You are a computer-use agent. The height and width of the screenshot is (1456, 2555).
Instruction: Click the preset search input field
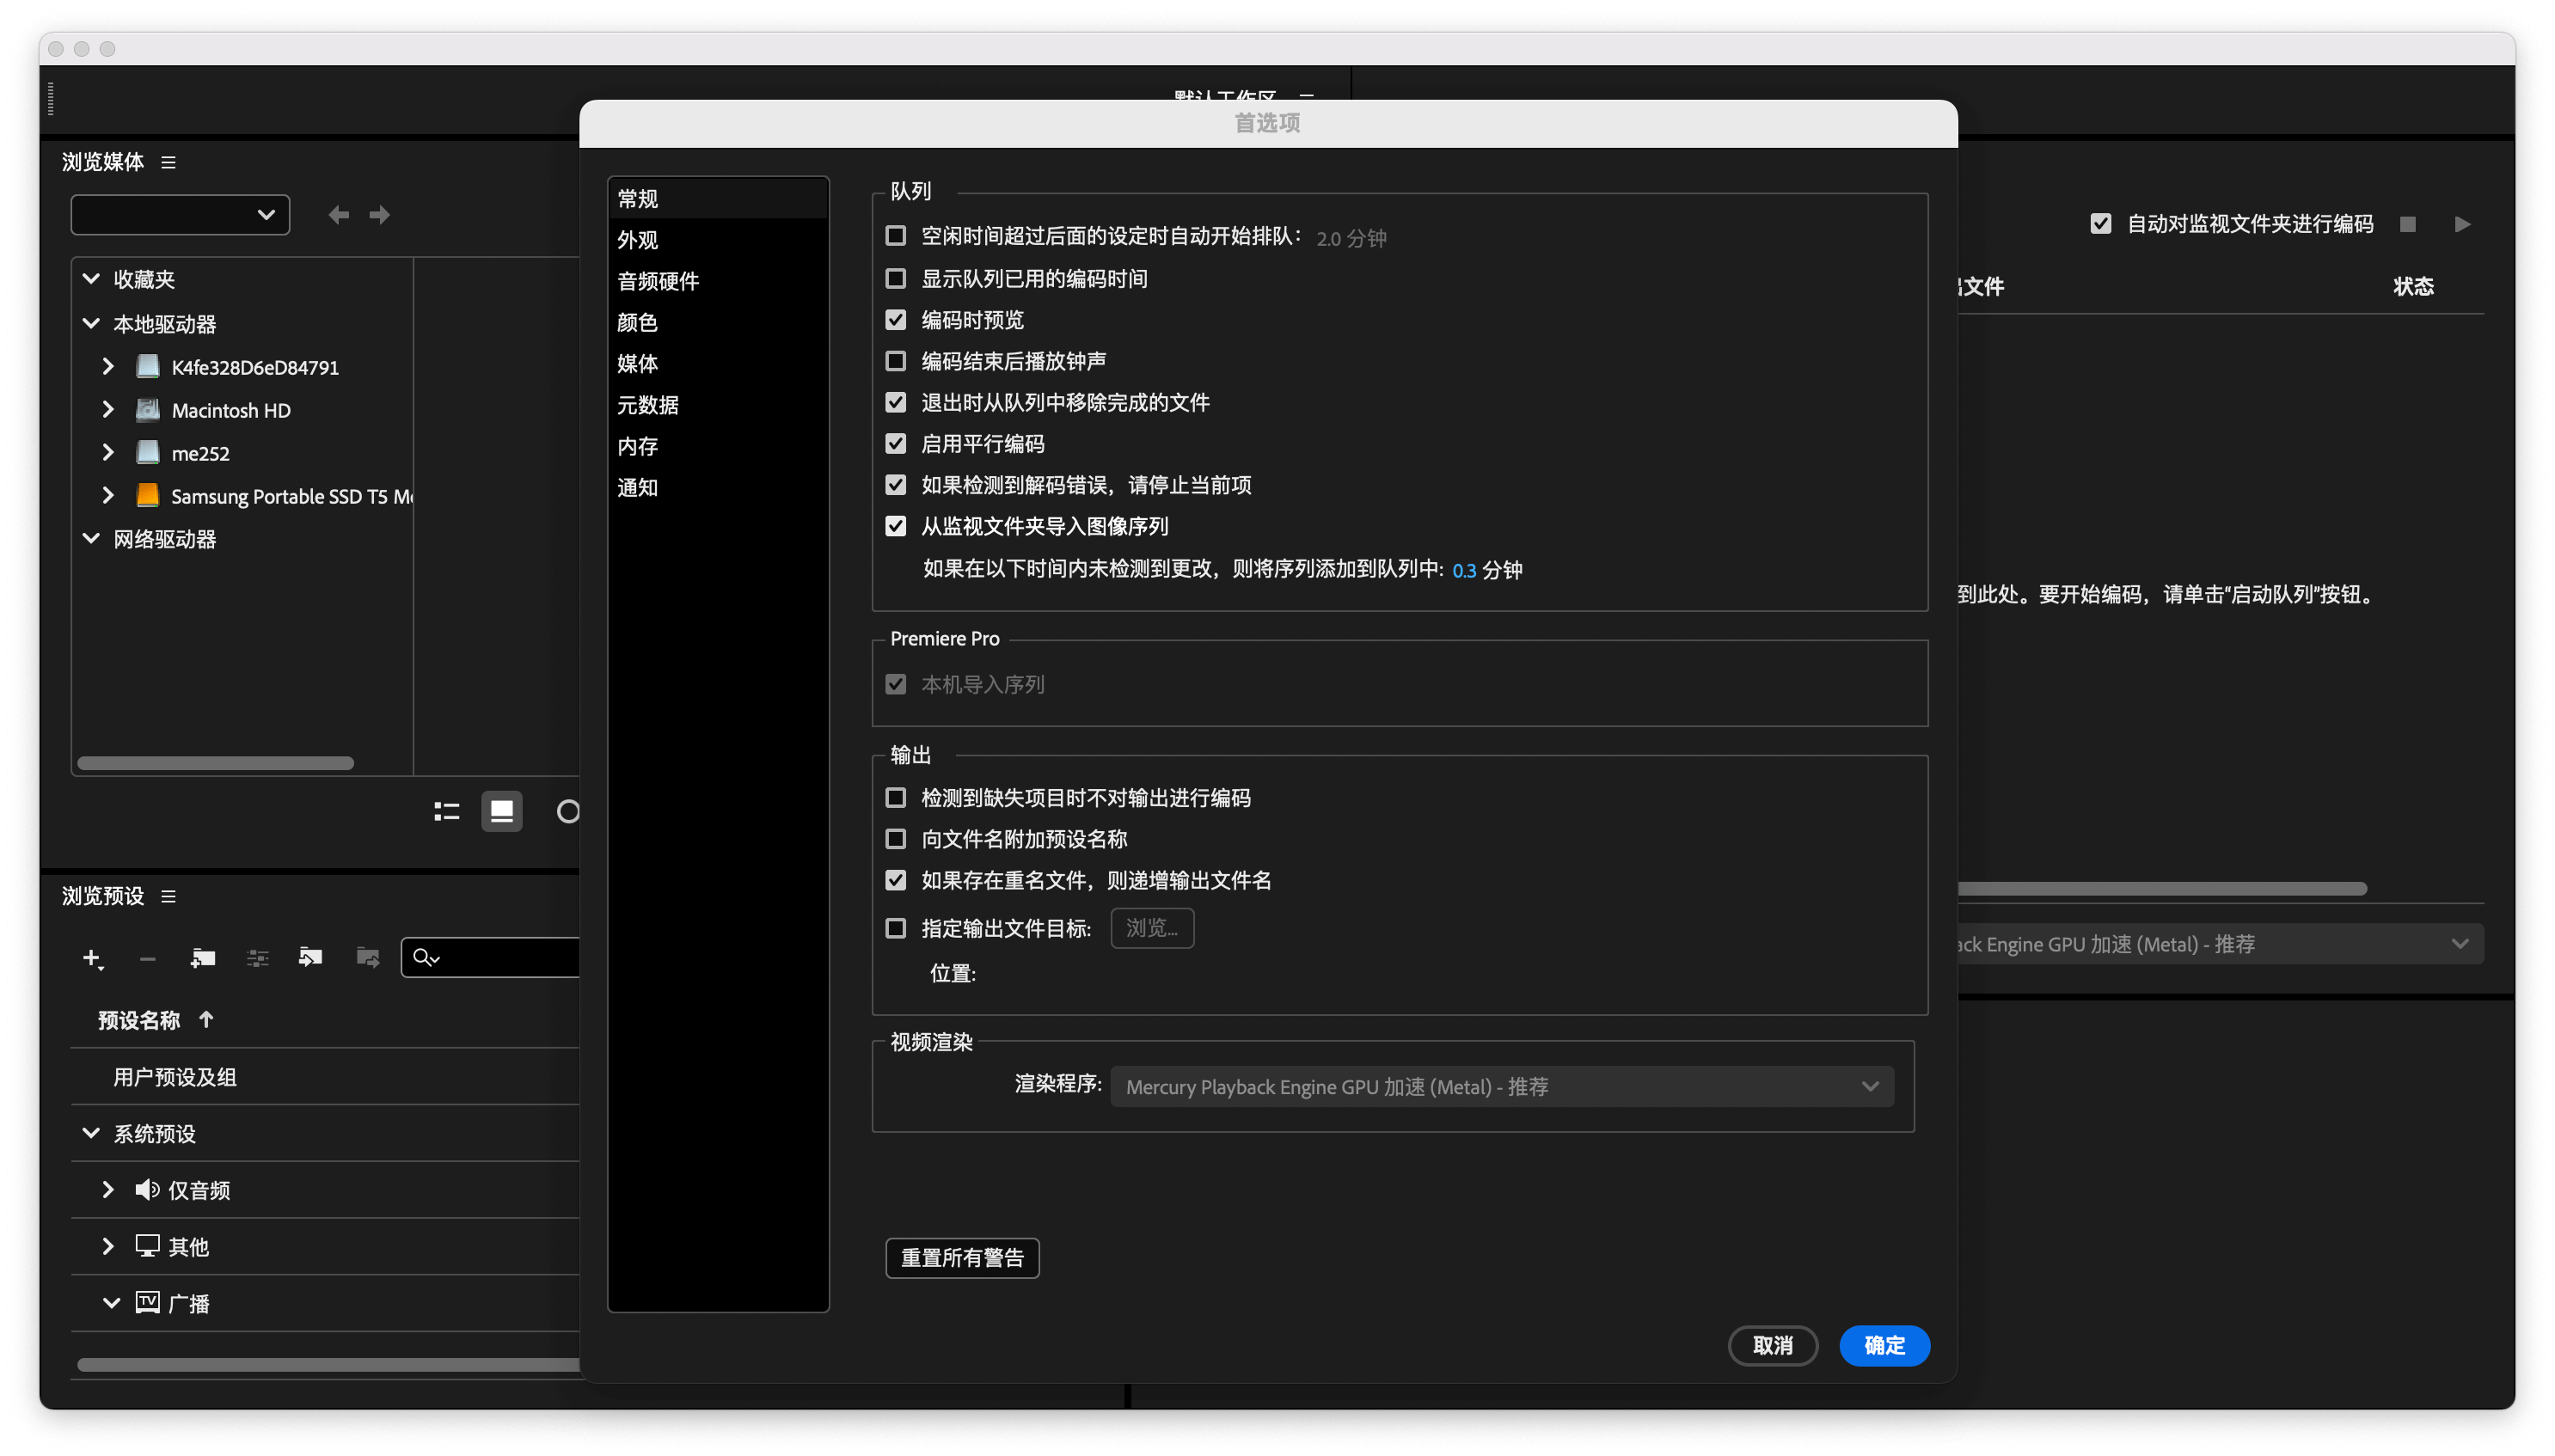pyautogui.click(x=510, y=958)
